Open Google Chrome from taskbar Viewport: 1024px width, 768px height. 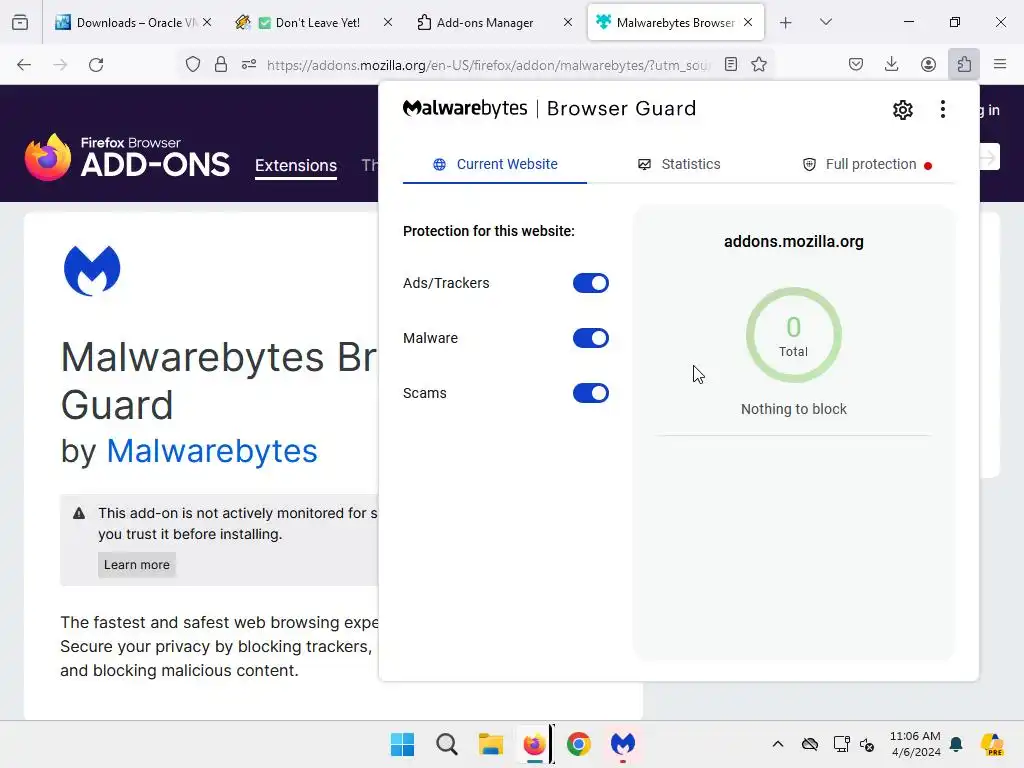click(x=579, y=744)
